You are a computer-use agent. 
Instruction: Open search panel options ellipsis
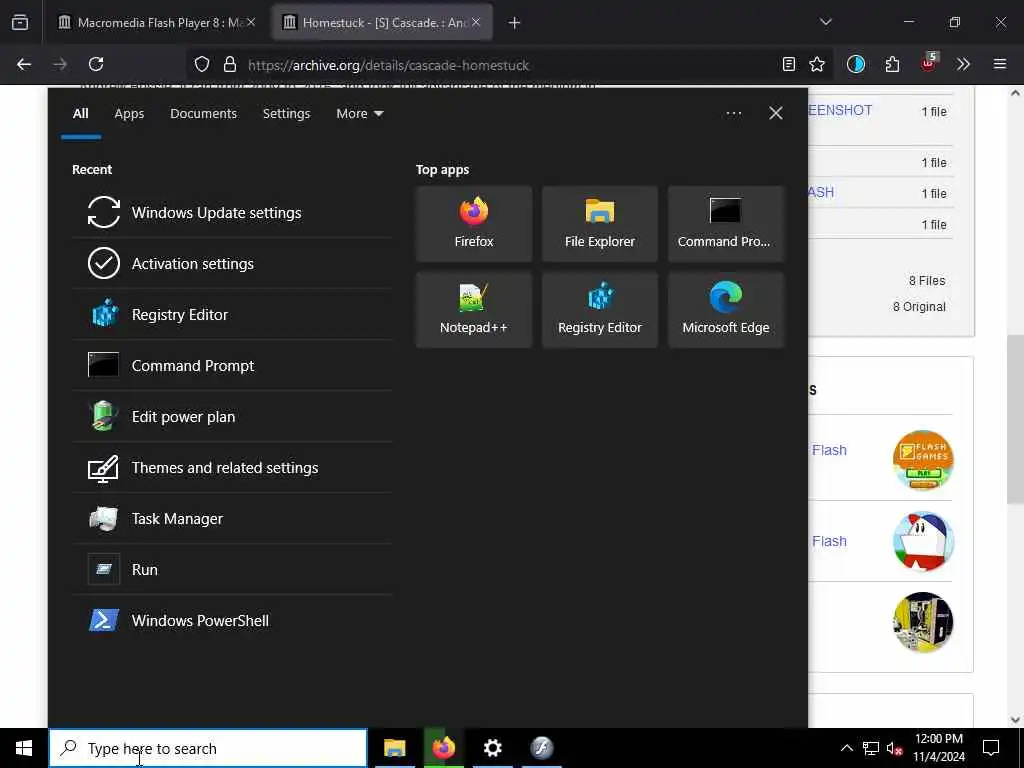(x=733, y=113)
